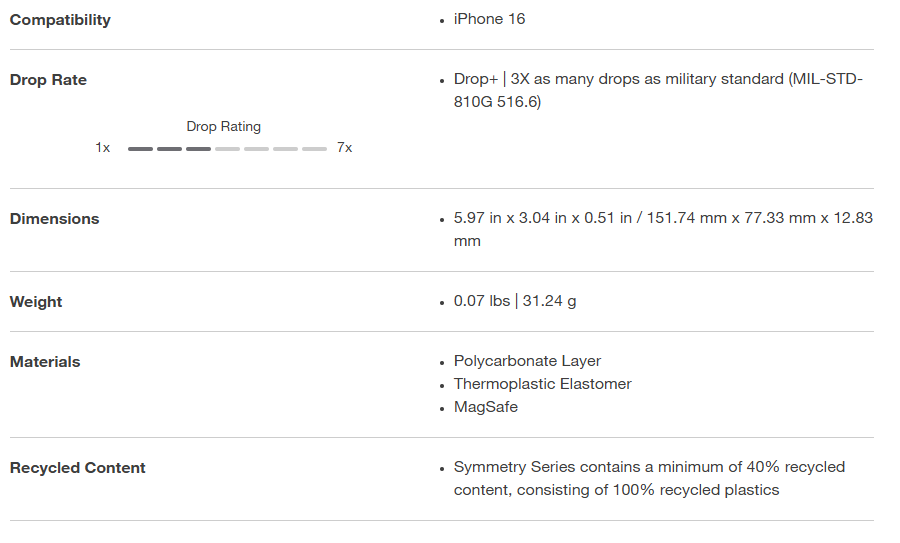Click the Compatibility row heading
The image size is (900, 543).
(60, 20)
